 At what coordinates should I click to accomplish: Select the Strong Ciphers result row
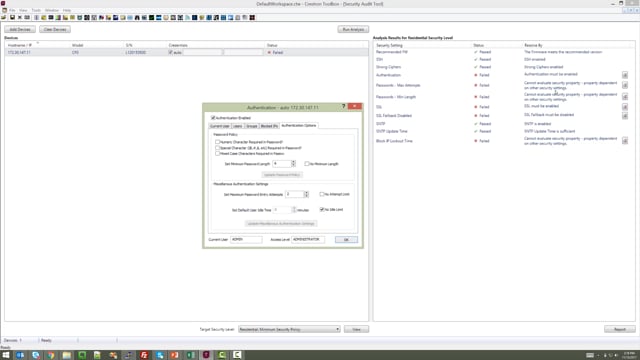pos(504,67)
